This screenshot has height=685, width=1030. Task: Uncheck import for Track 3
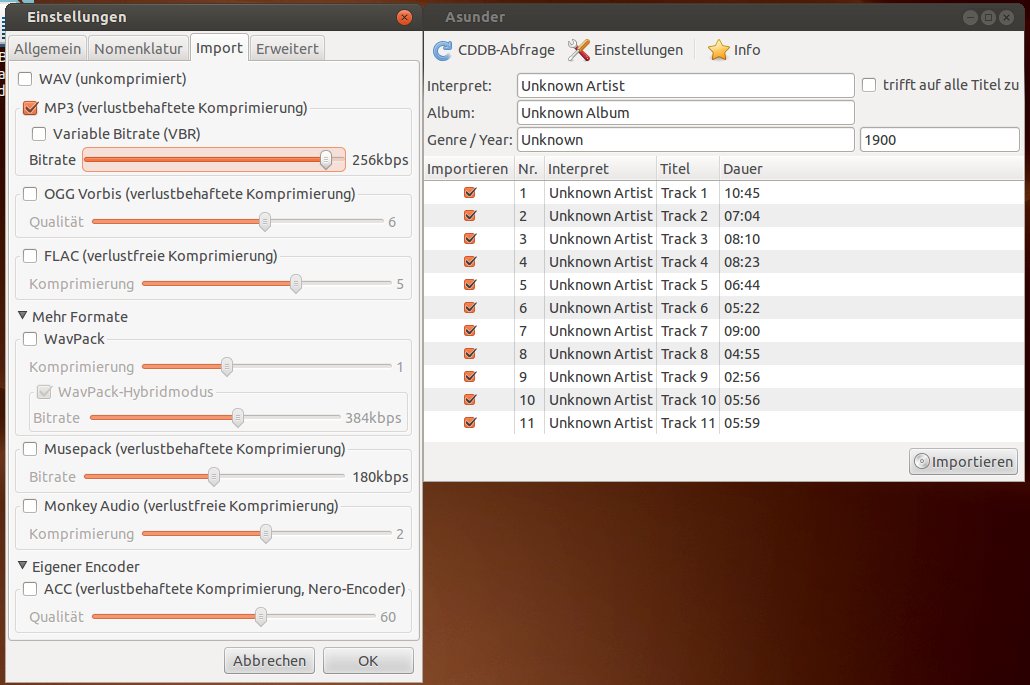(x=470, y=238)
